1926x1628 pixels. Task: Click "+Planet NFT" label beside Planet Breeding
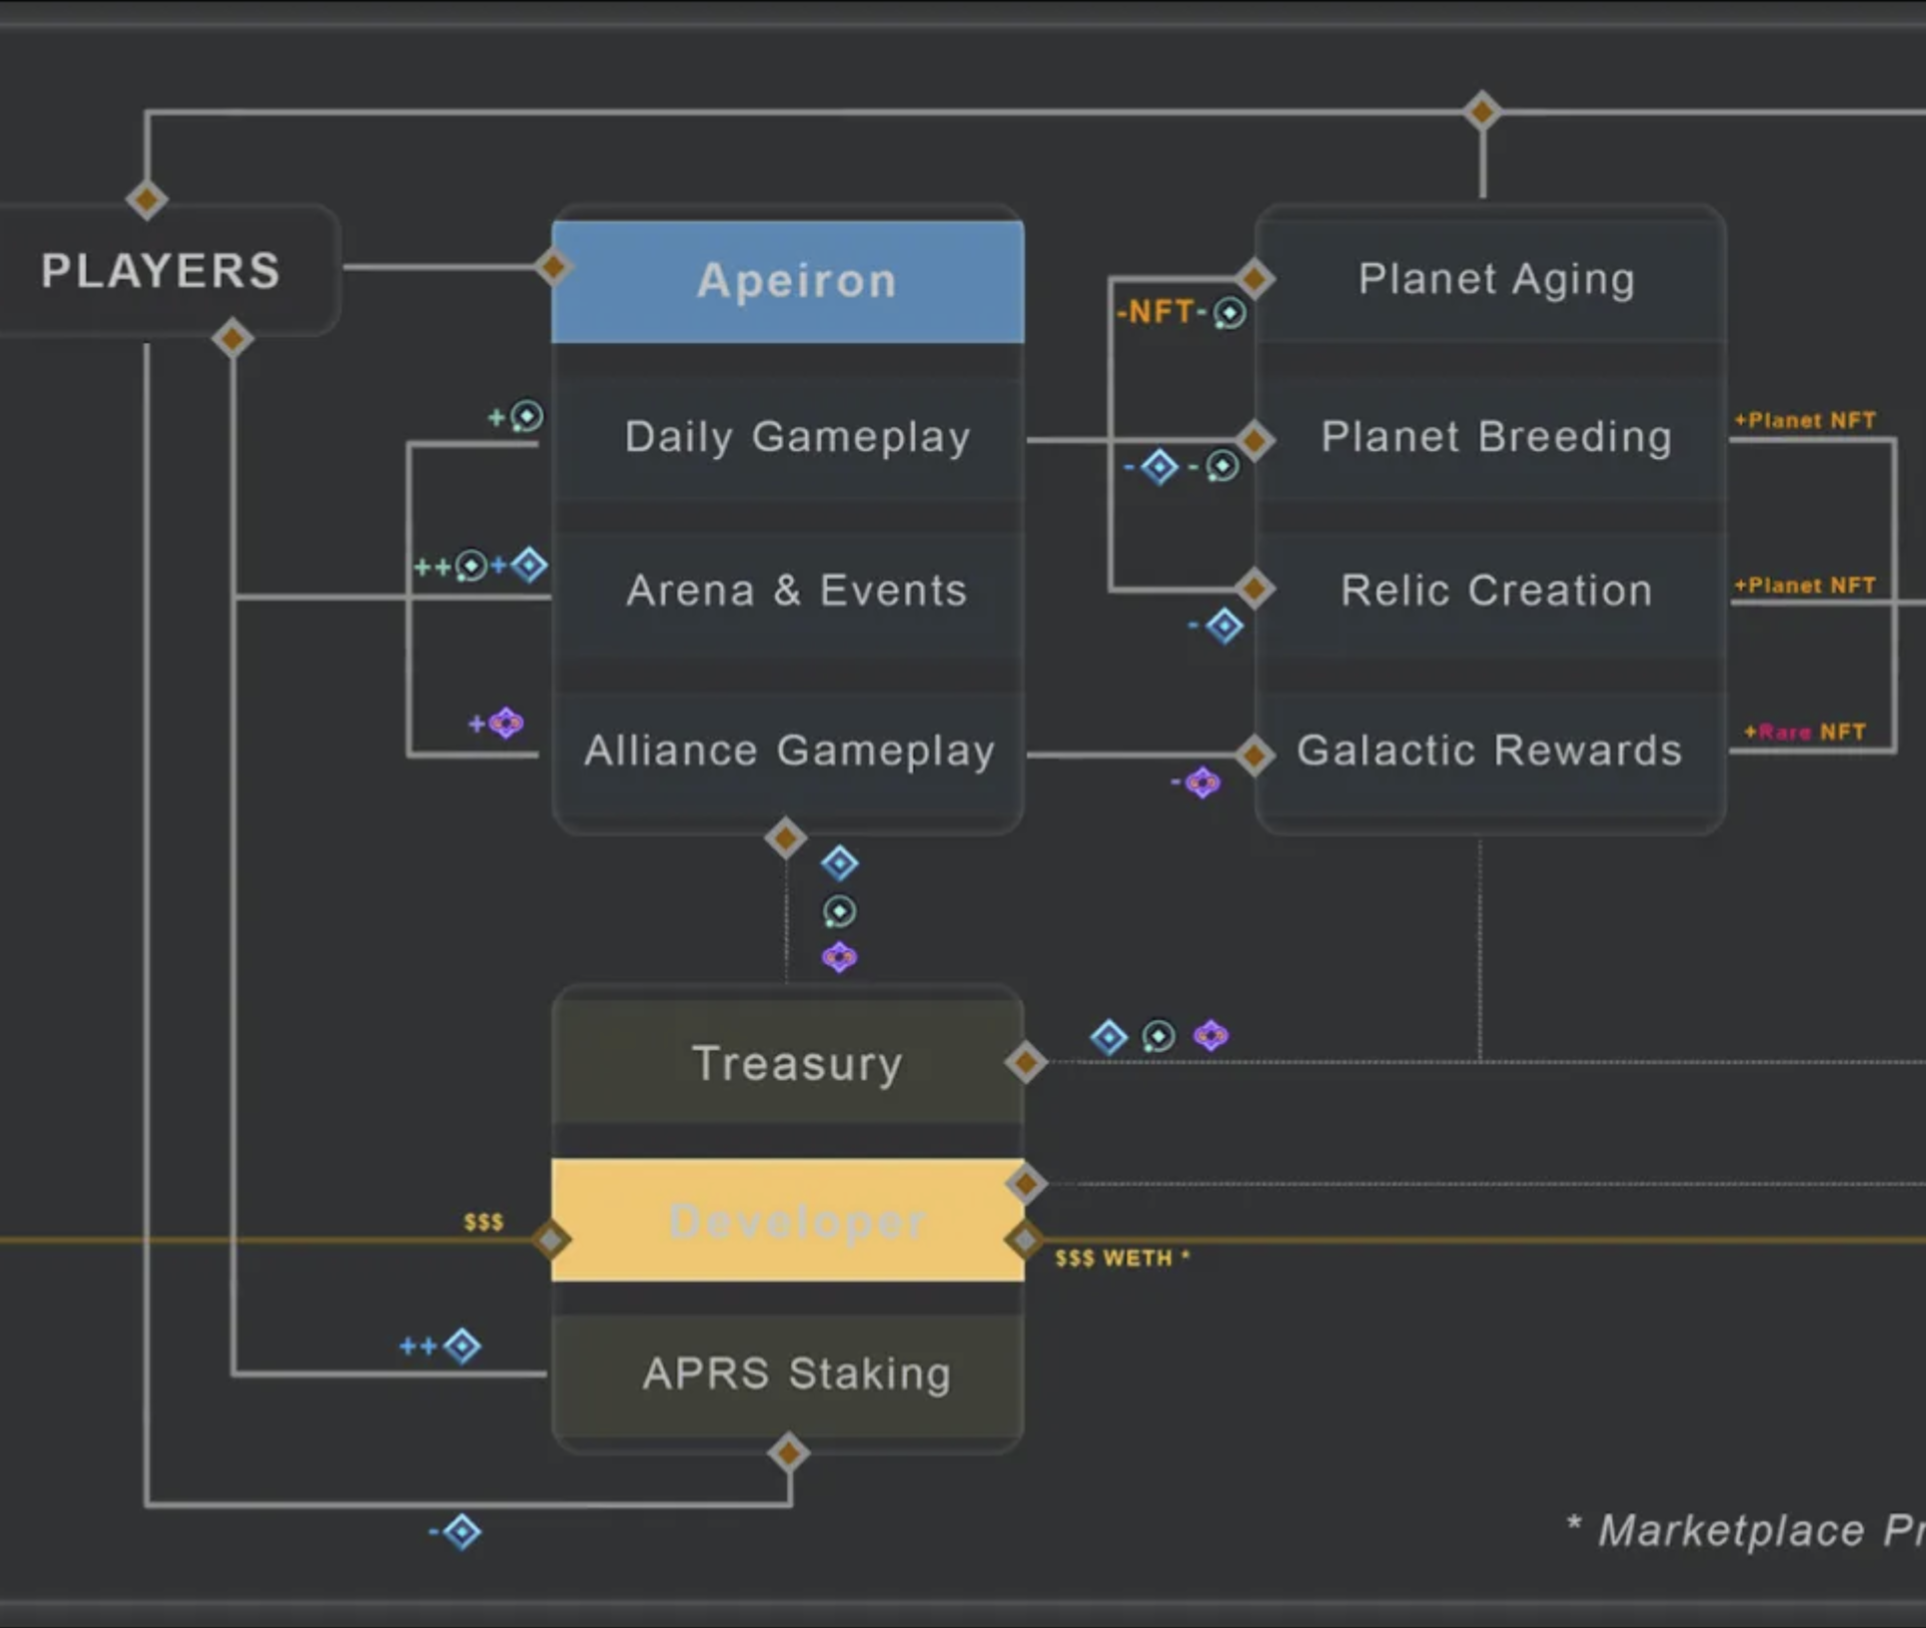tap(1805, 420)
